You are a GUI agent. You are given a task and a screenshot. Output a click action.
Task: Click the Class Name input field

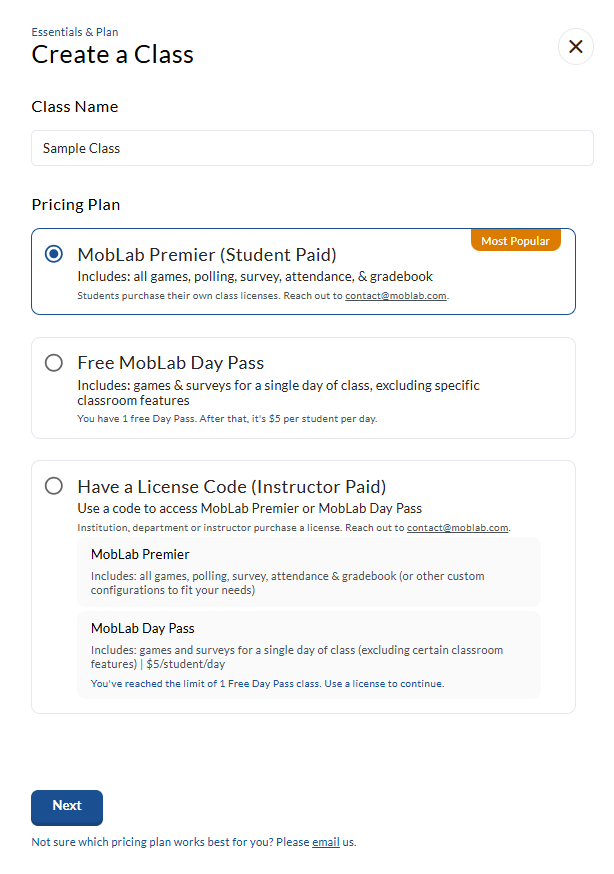pos(312,148)
